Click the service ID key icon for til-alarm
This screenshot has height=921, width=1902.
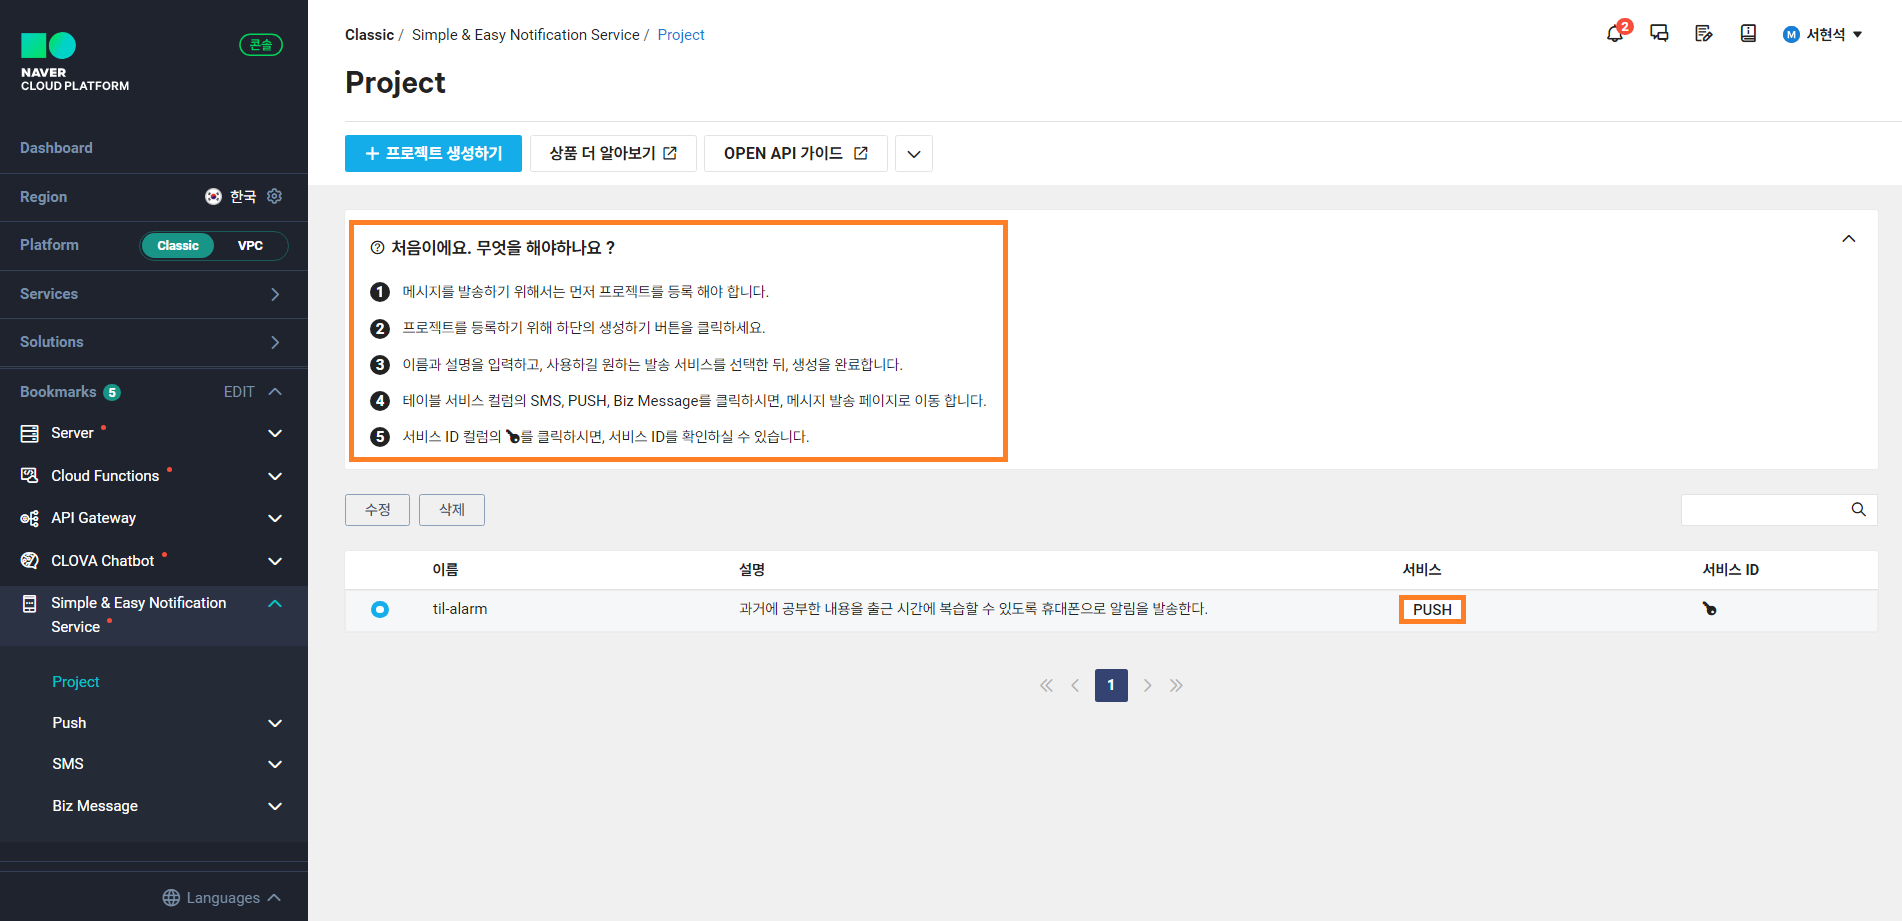point(1710,609)
